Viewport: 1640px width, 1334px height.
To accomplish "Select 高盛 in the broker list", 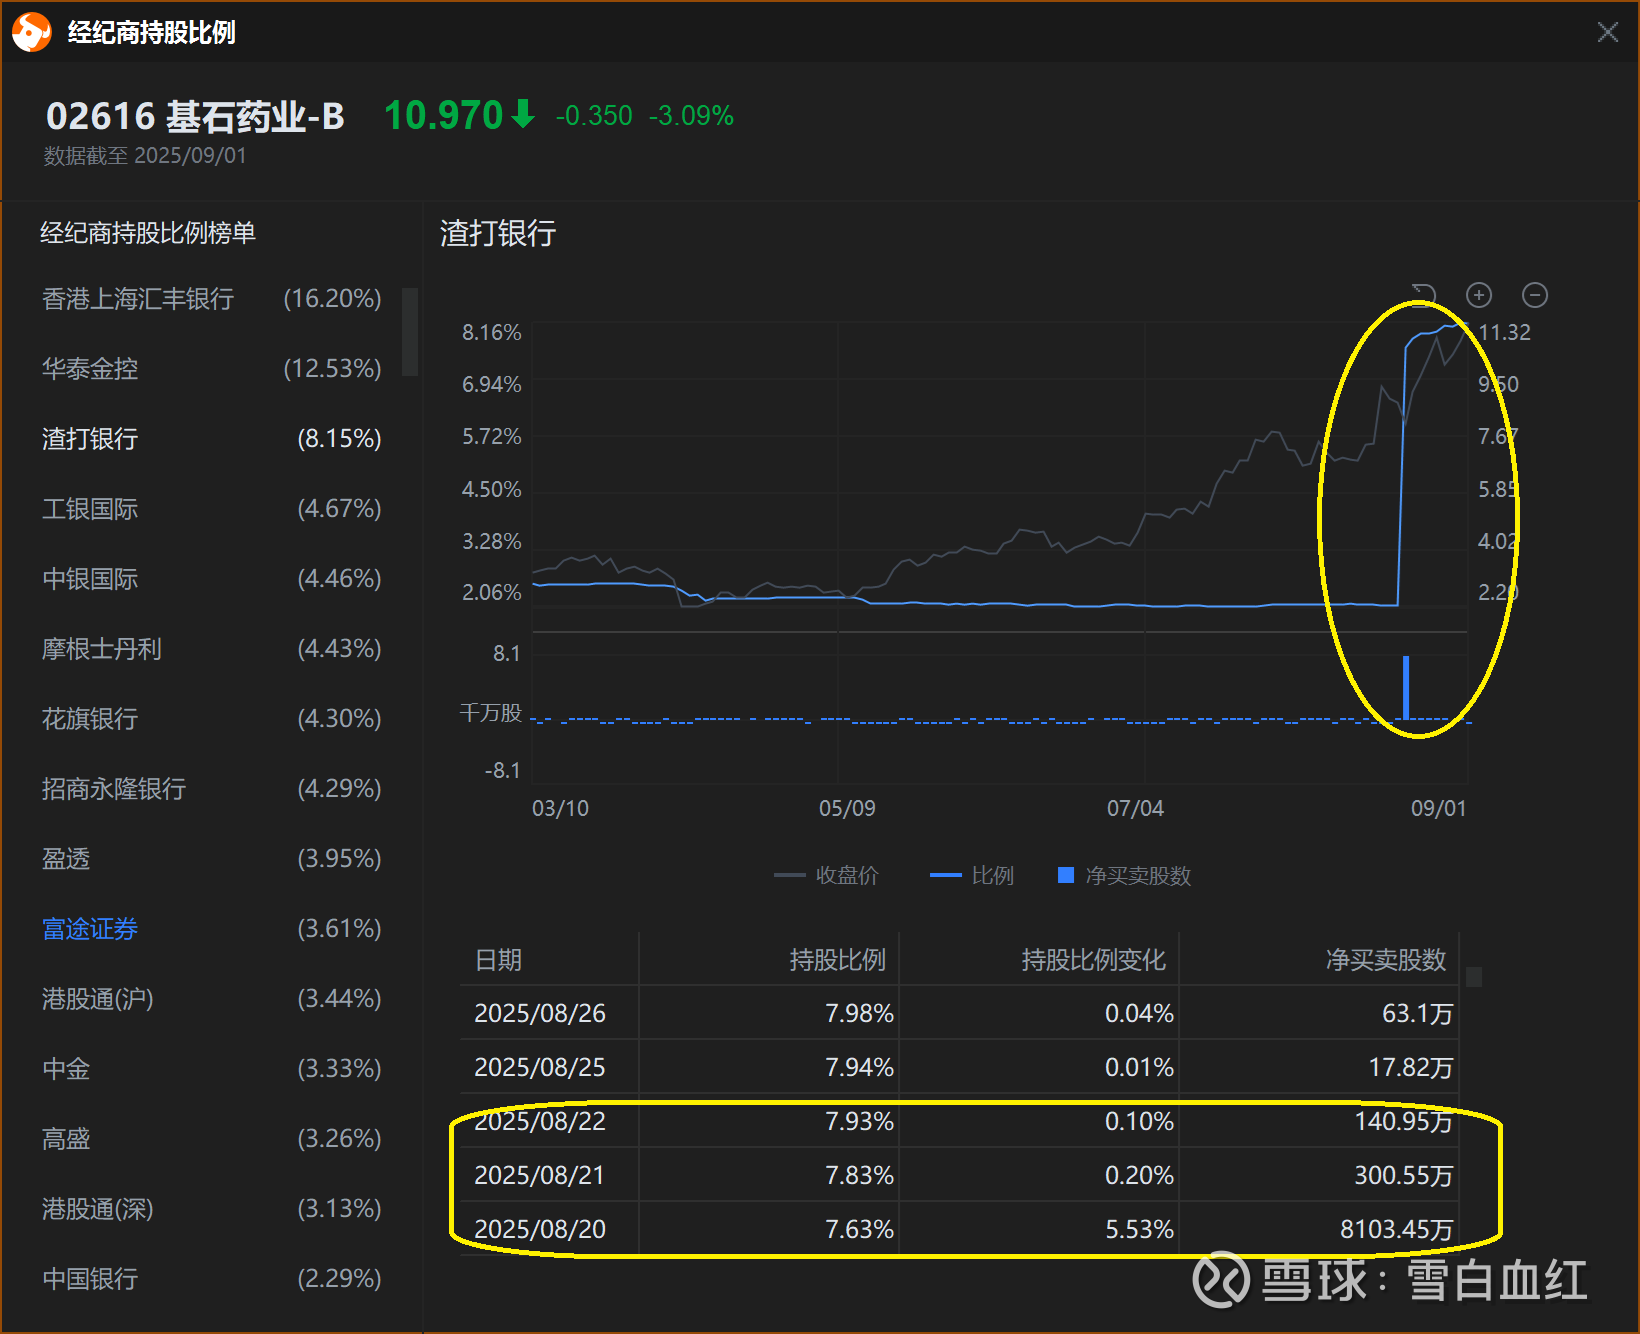I will click(211, 1139).
